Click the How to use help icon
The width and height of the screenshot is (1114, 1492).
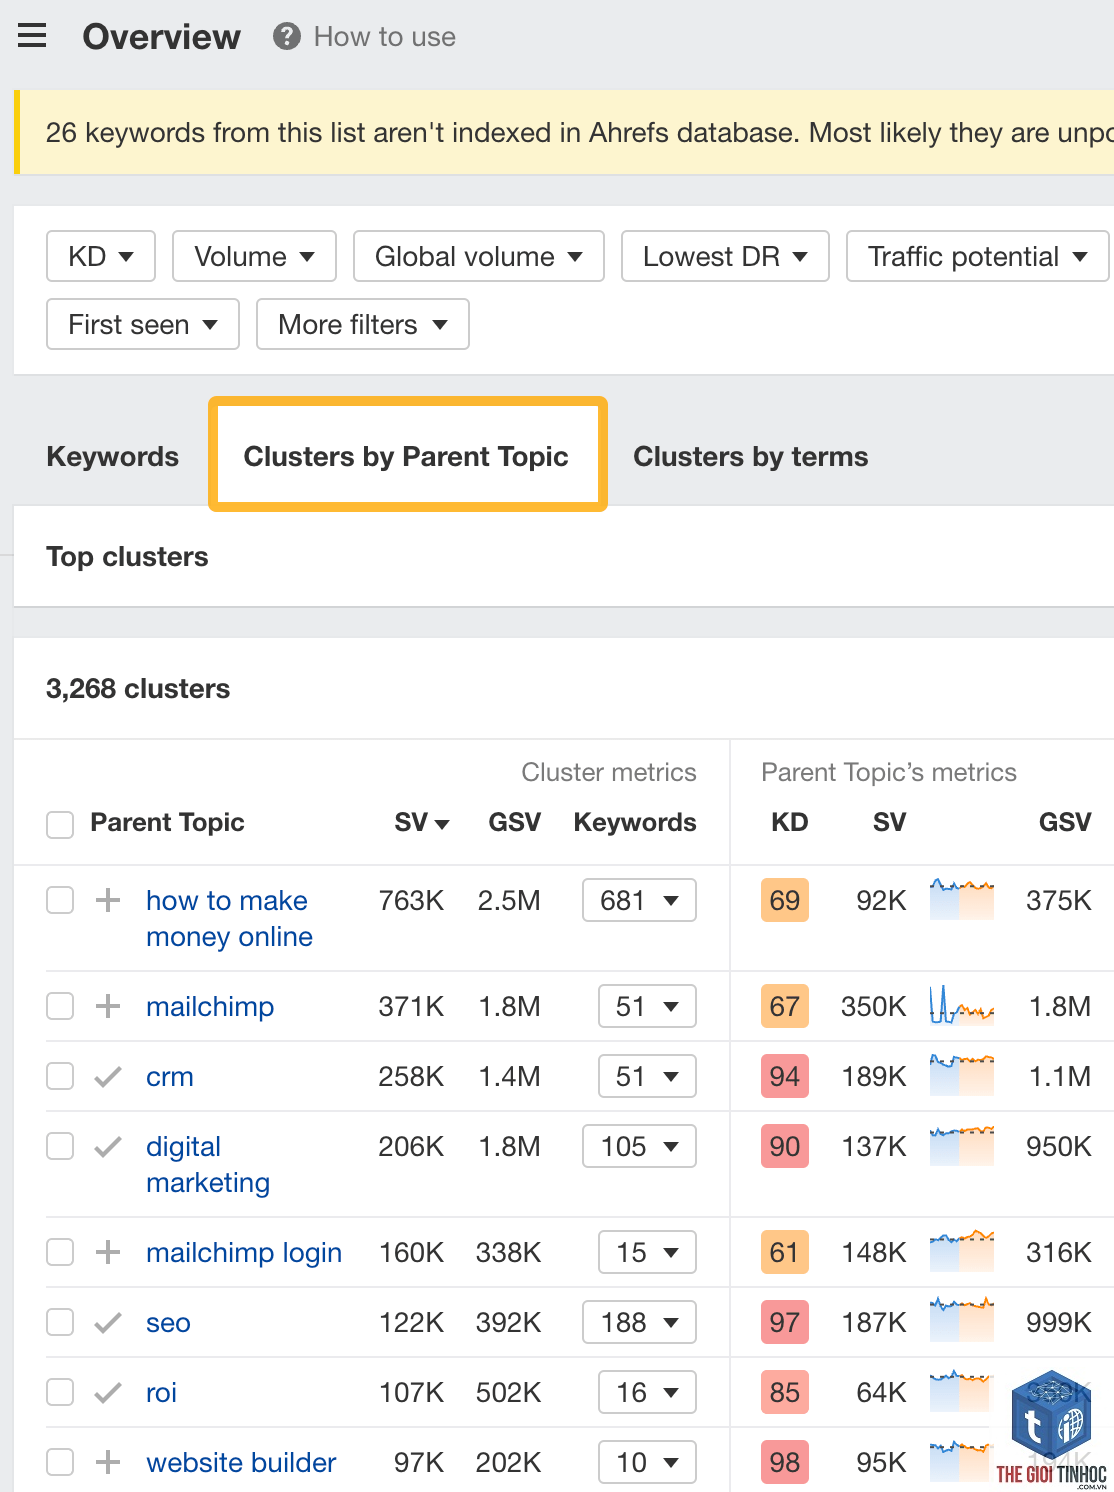click(287, 37)
